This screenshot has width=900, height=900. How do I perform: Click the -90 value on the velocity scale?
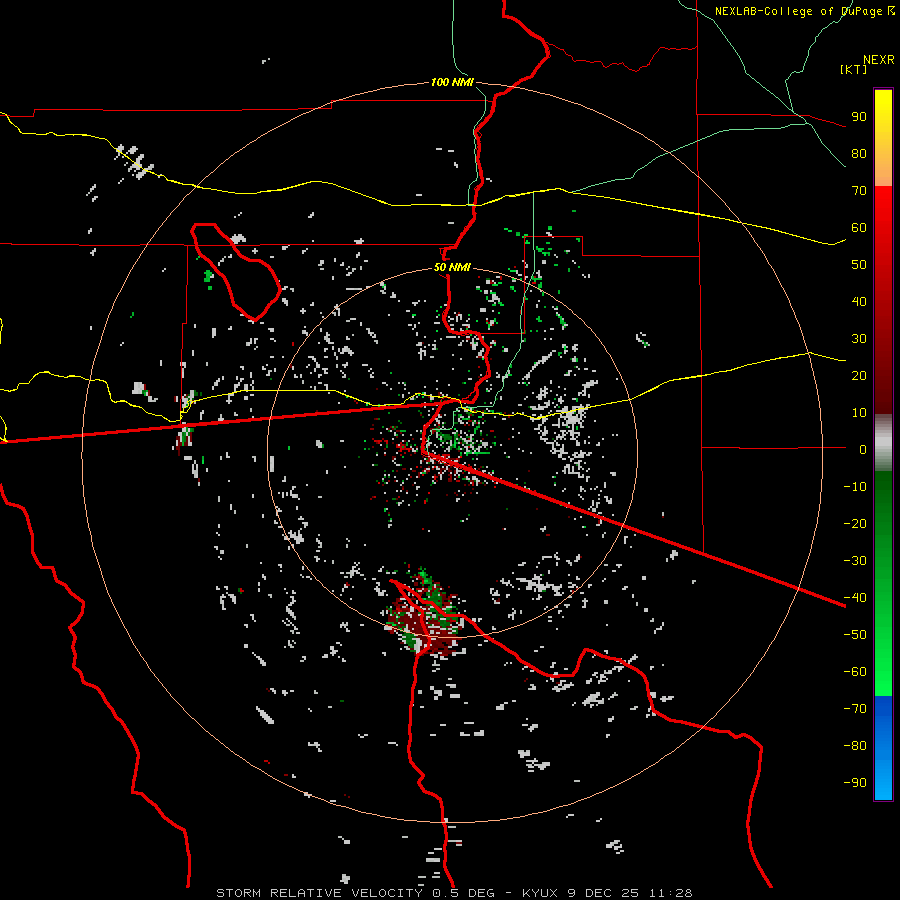coord(855,783)
